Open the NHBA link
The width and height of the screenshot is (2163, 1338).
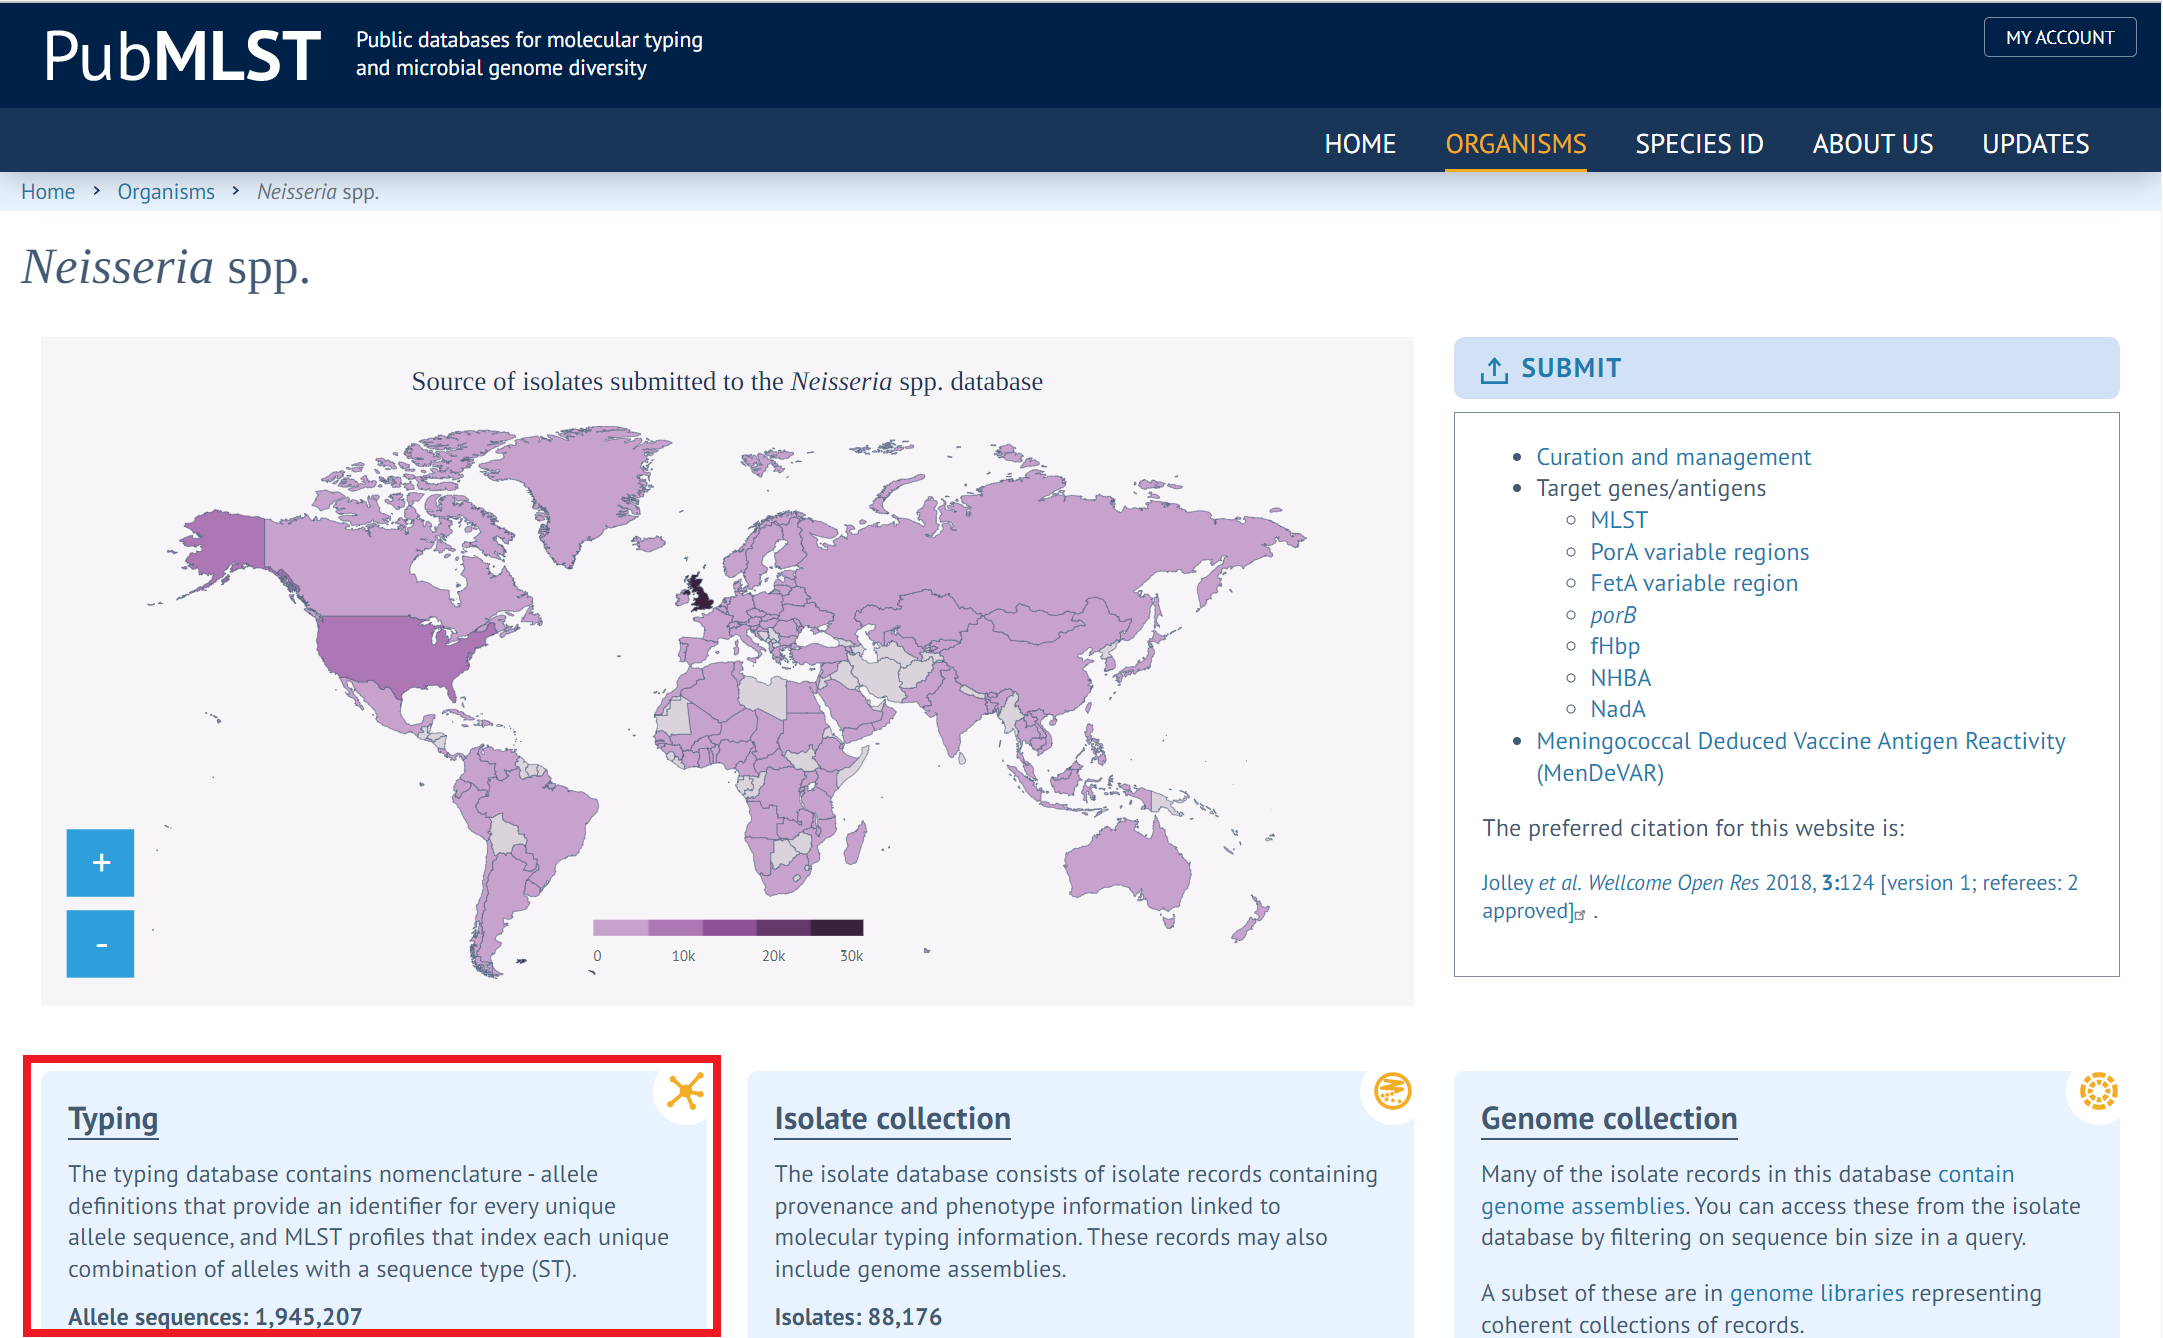tap(1620, 678)
